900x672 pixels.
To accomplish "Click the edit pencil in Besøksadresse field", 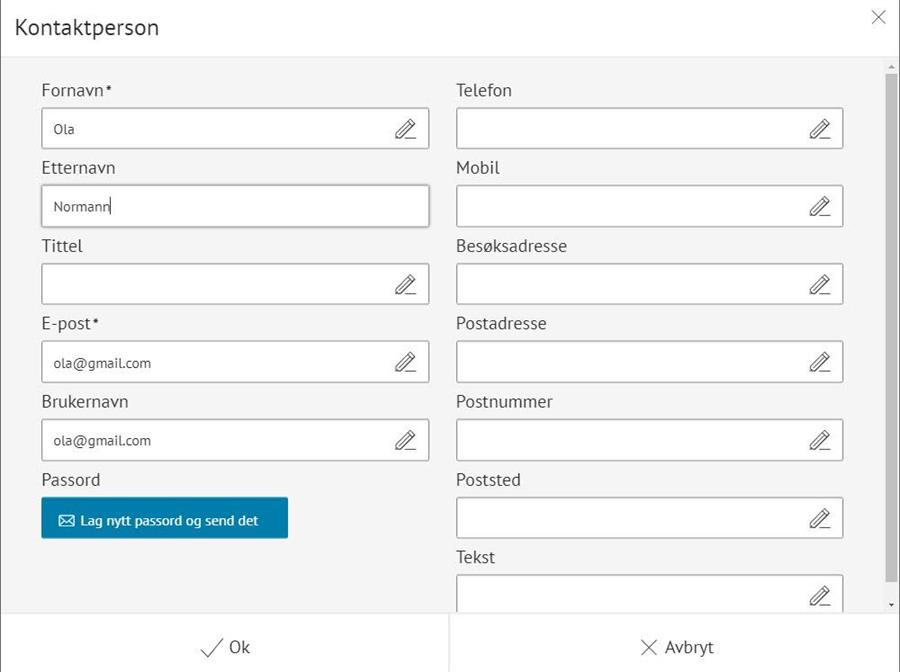I will click(820, 285).
